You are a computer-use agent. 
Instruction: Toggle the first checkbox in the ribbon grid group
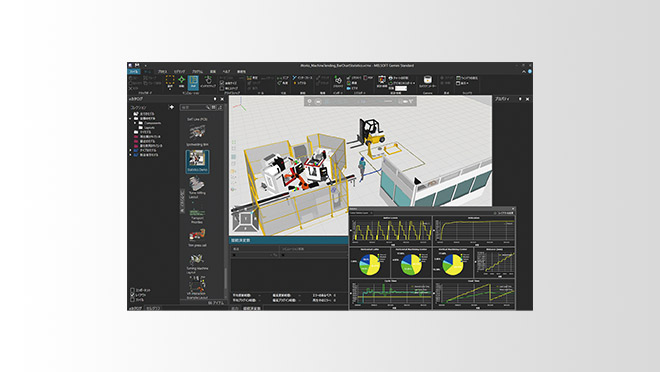pos(222,83)
